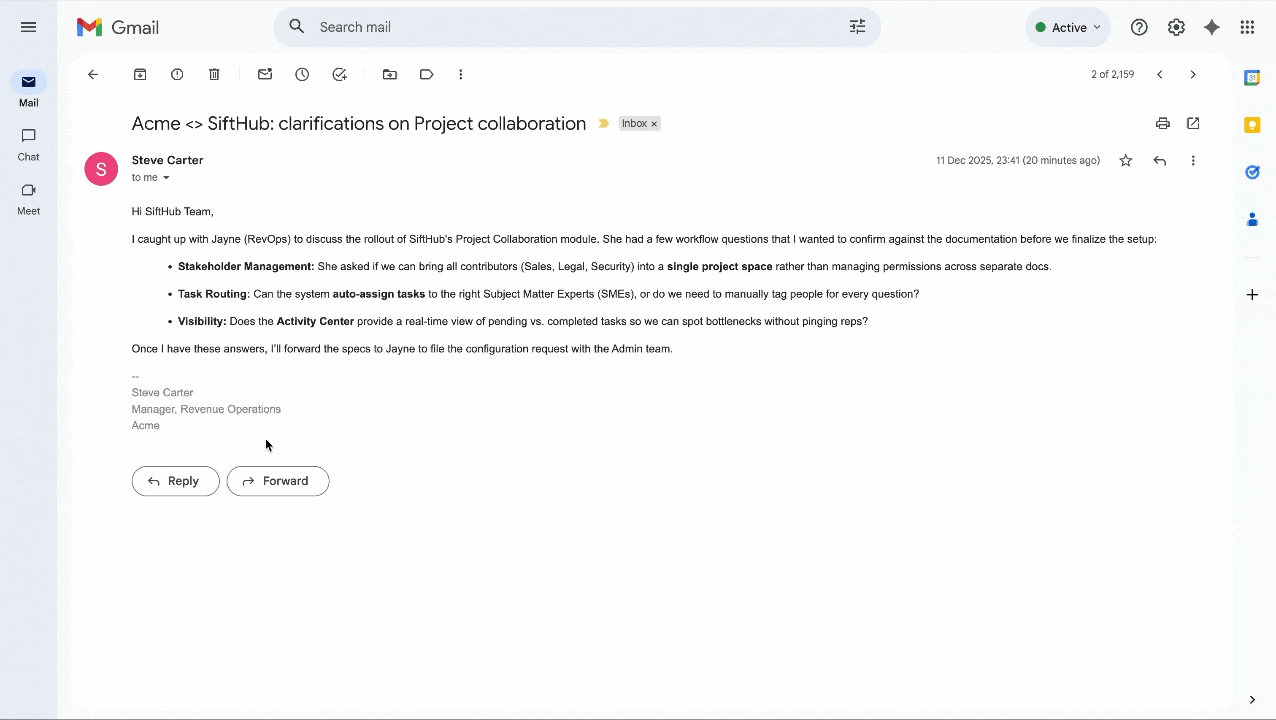Archive this email conversation
This screenshot has height=720, width=1276.
(140, 75)
